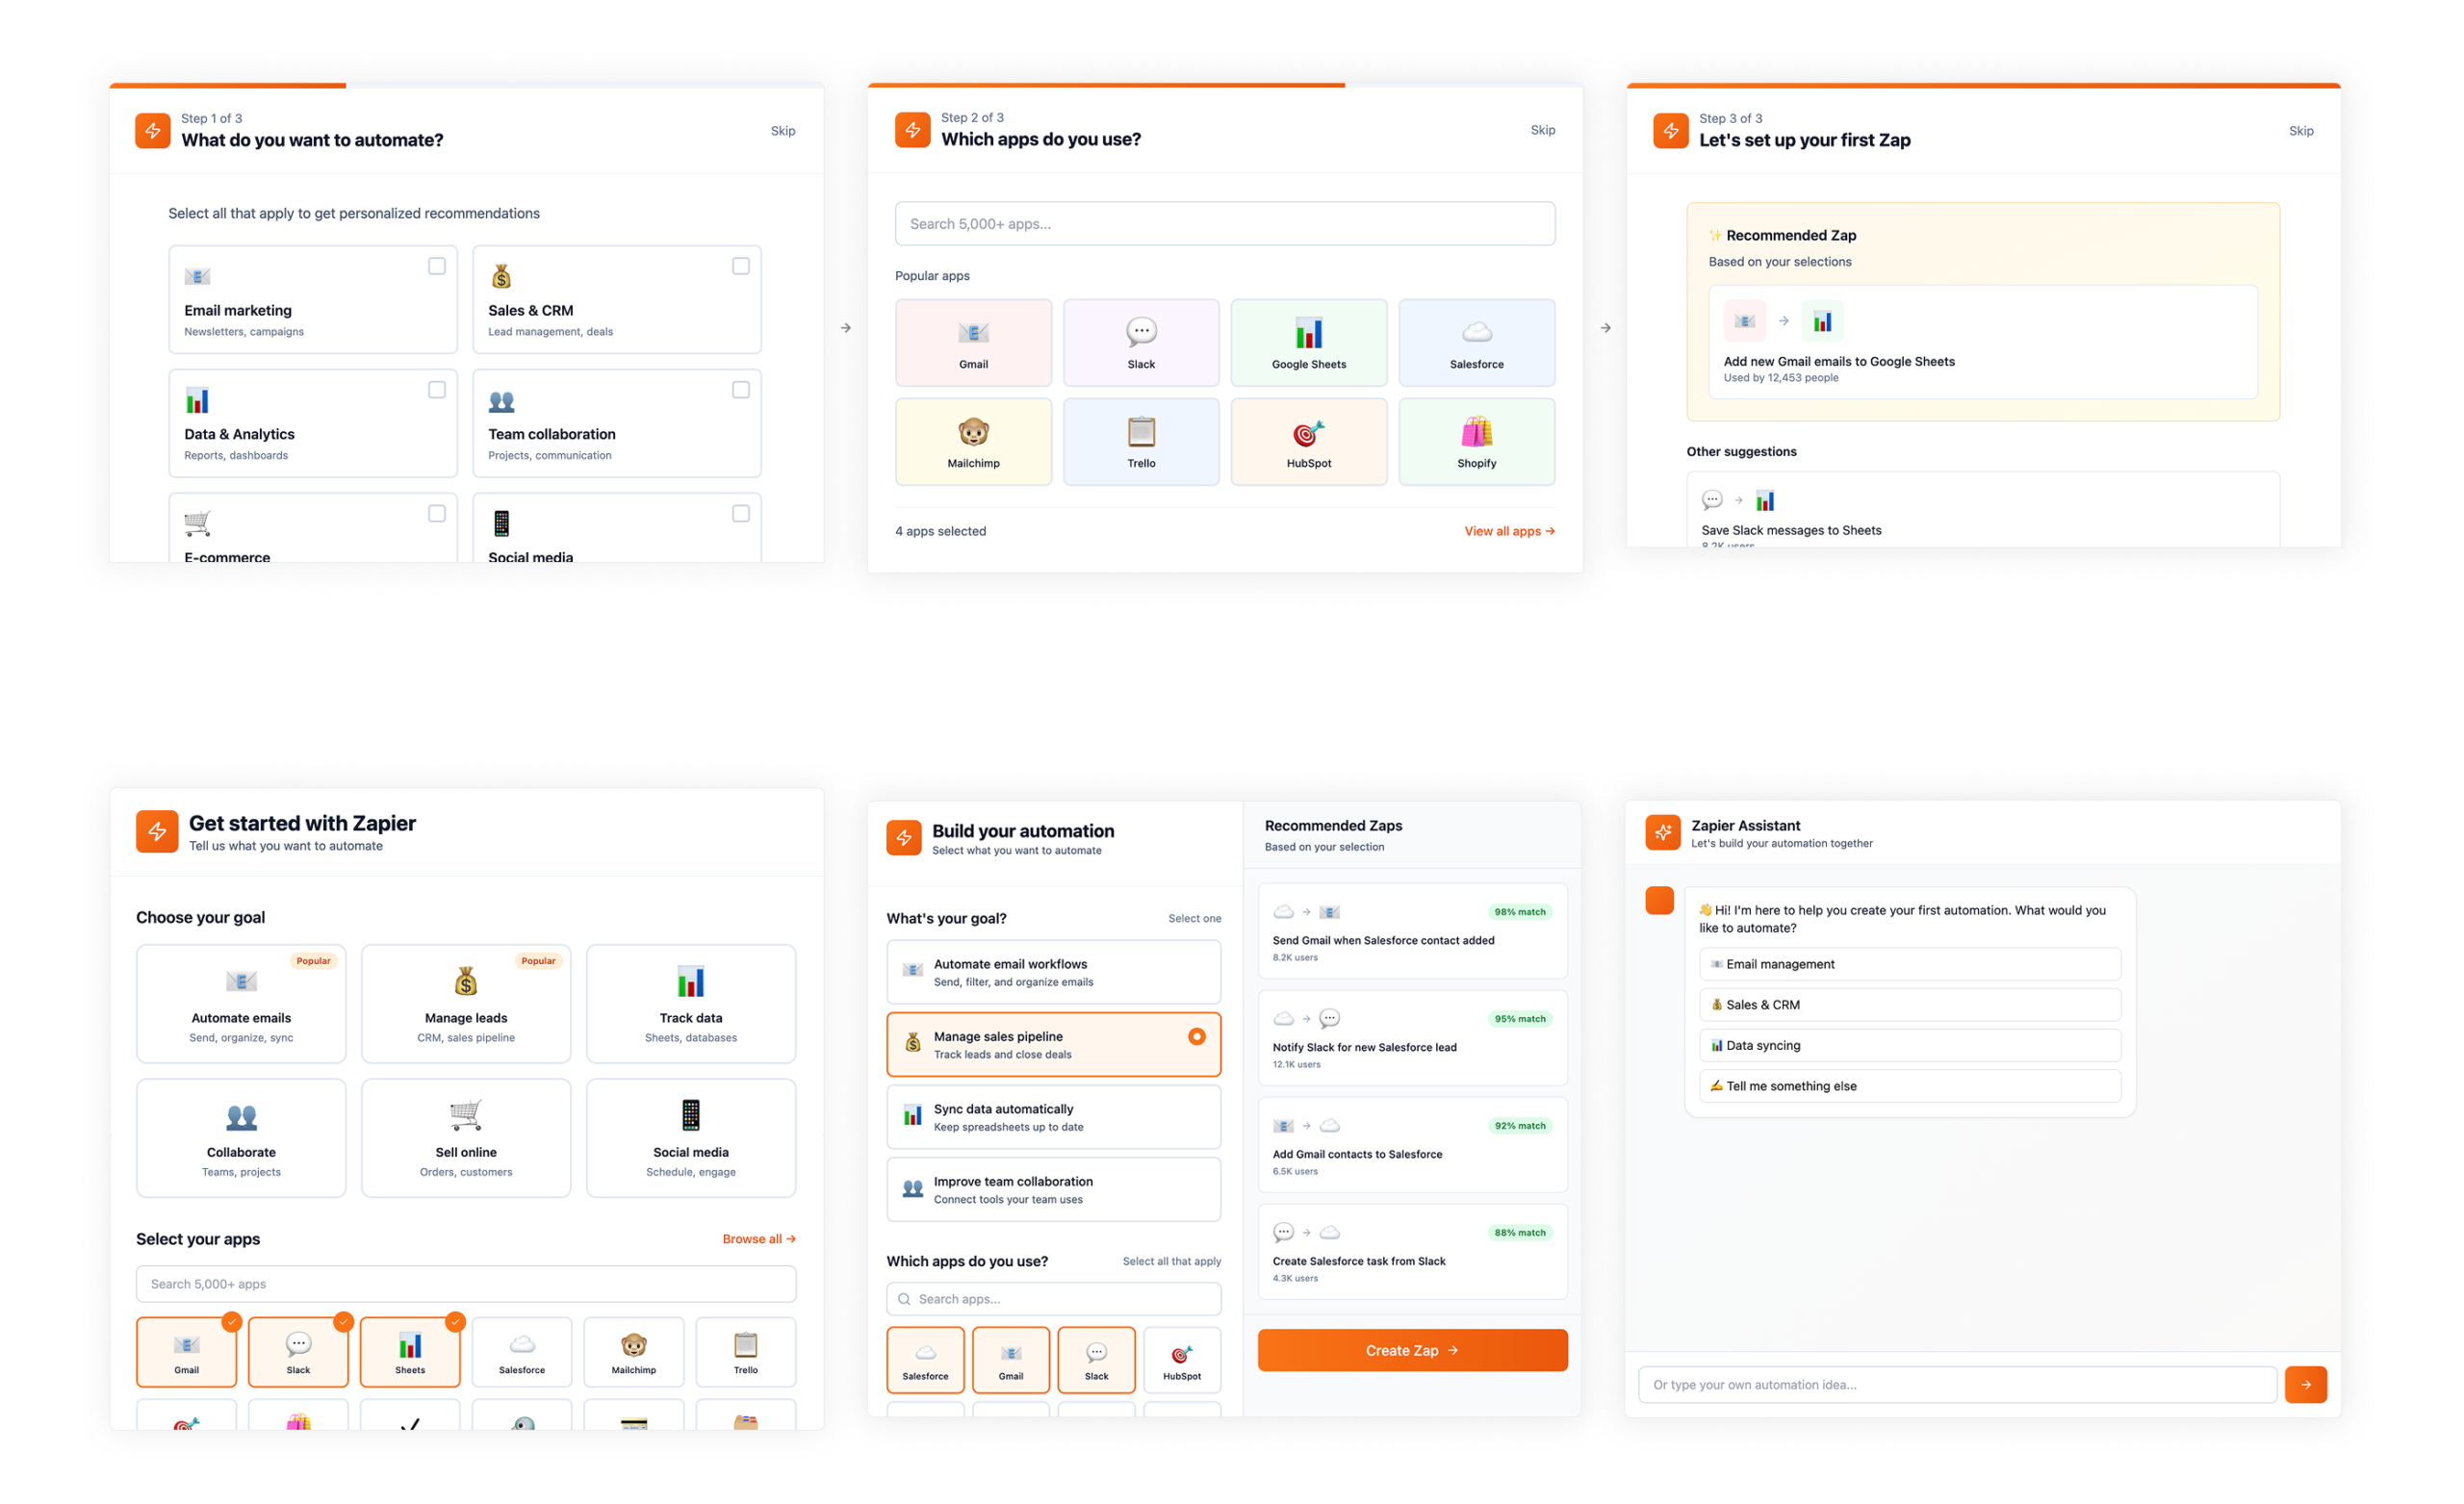Select the Google Sheets app tile

[x=1308, y=342]
